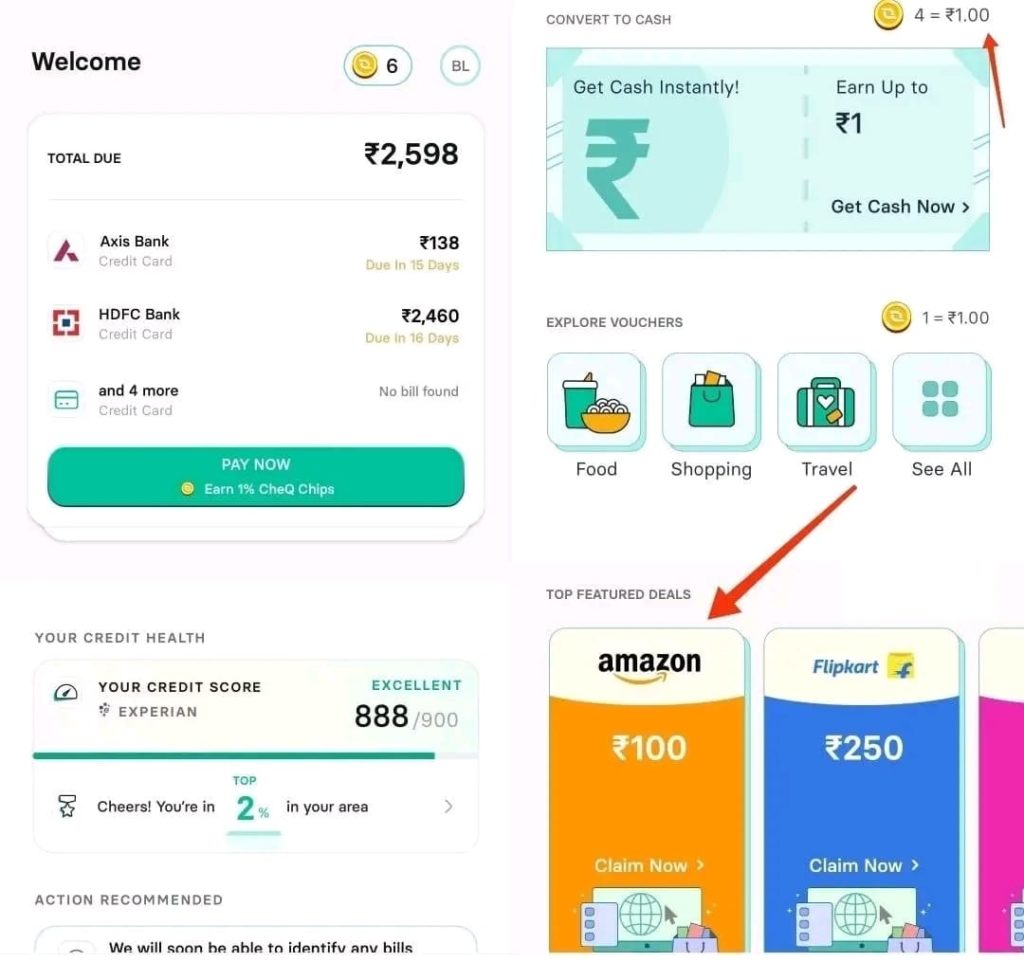Open the Shopping vouchers icon
Screen dimensions: 1024x962
(711, 400)
